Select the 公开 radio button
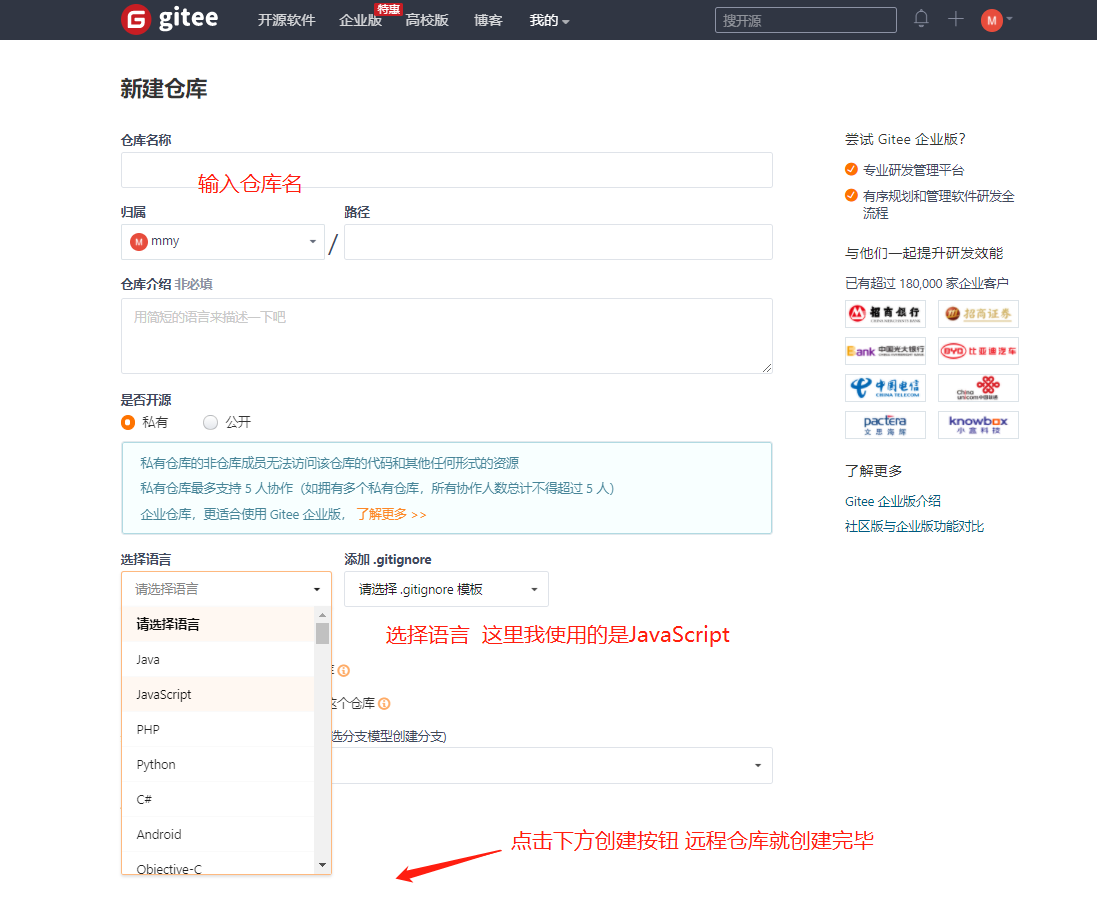This screenshot has height=902, width=1097. point(210,422)
